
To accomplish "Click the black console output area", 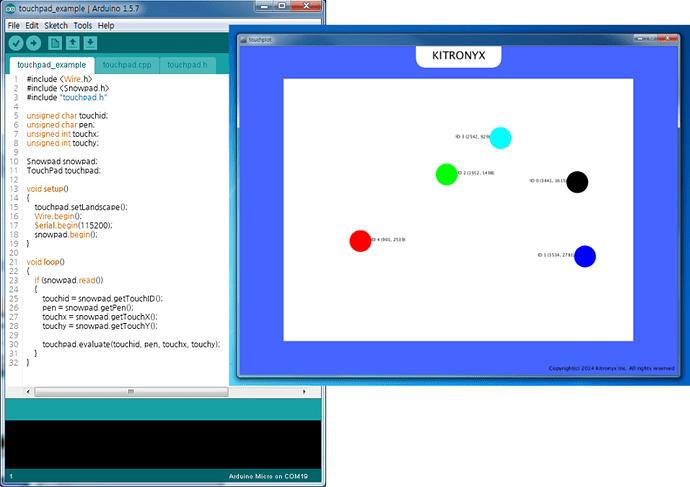I will (163, 444).
